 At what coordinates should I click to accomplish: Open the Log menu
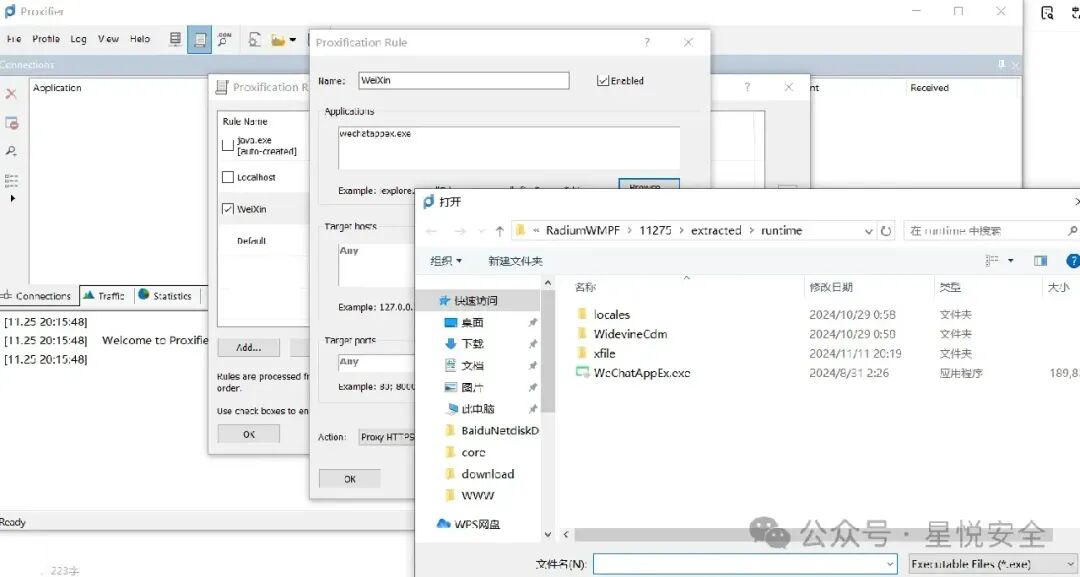[79, 39]
